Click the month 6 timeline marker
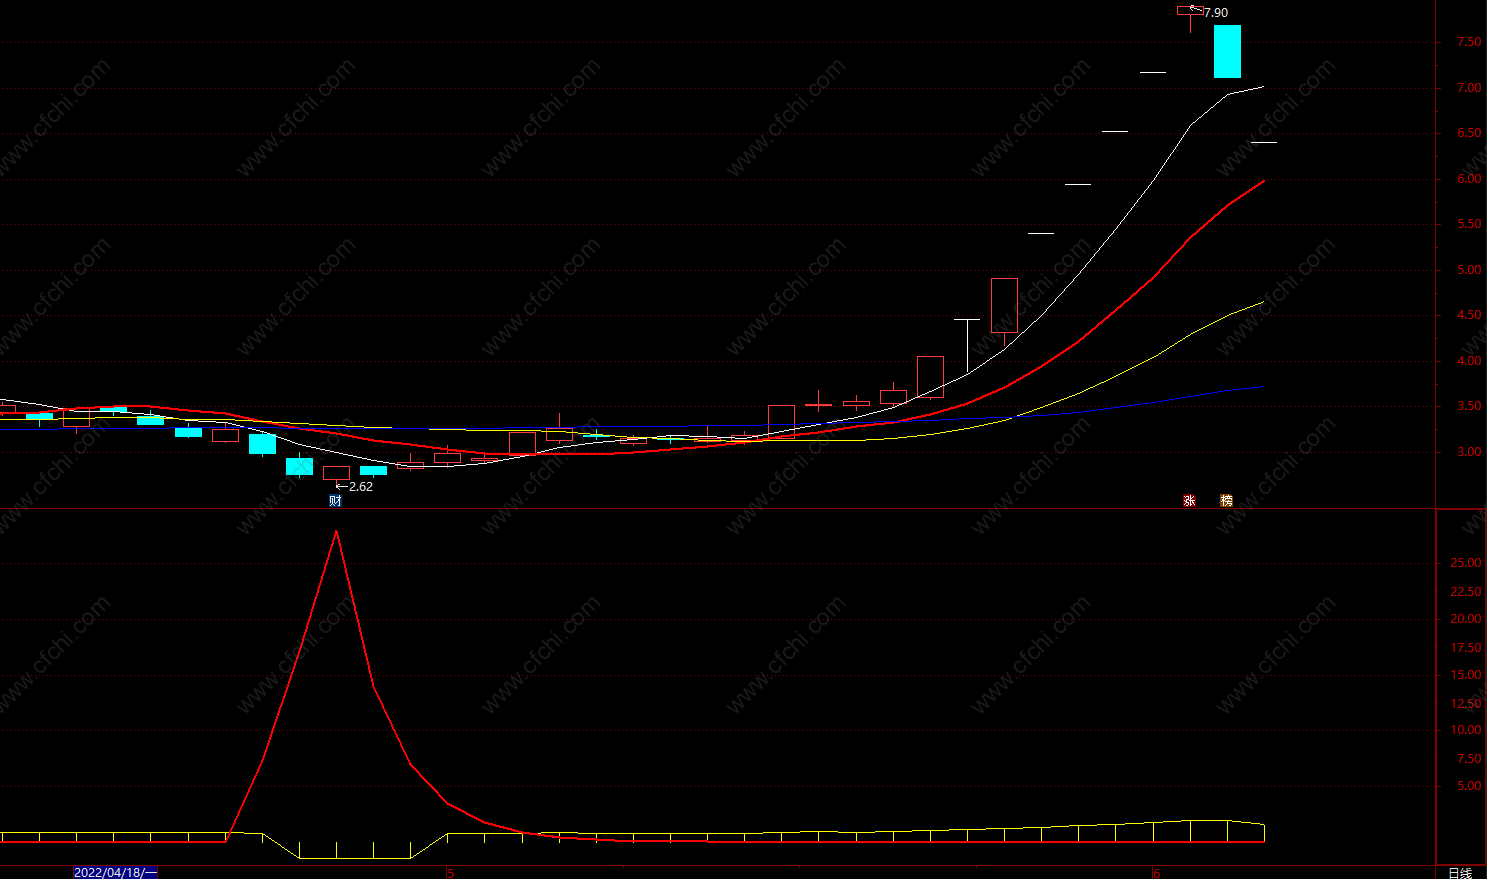Viewport: 1487px width, 879px height. click(x=1157, y=873)
